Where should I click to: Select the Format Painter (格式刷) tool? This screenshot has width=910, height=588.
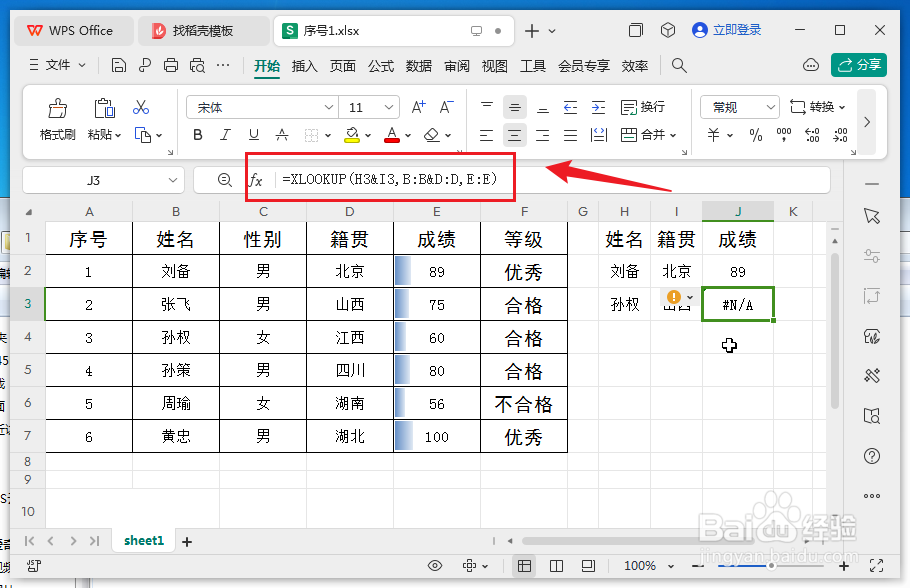(57, 117)
